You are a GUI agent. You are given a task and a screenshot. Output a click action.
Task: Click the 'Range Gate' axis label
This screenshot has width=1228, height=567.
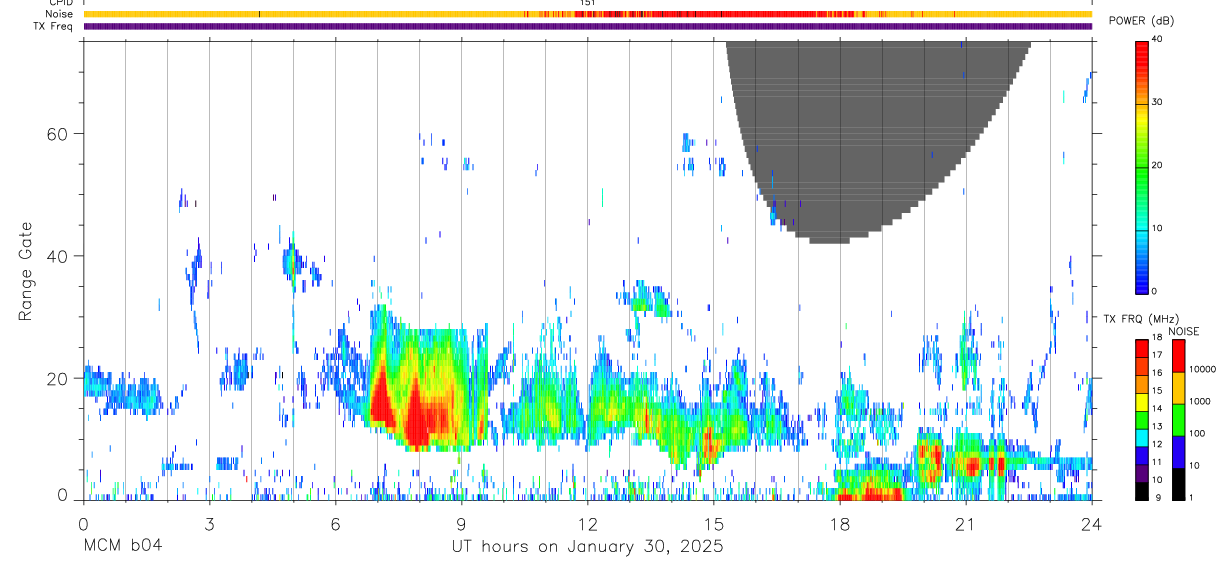click(x=25, y=272)
